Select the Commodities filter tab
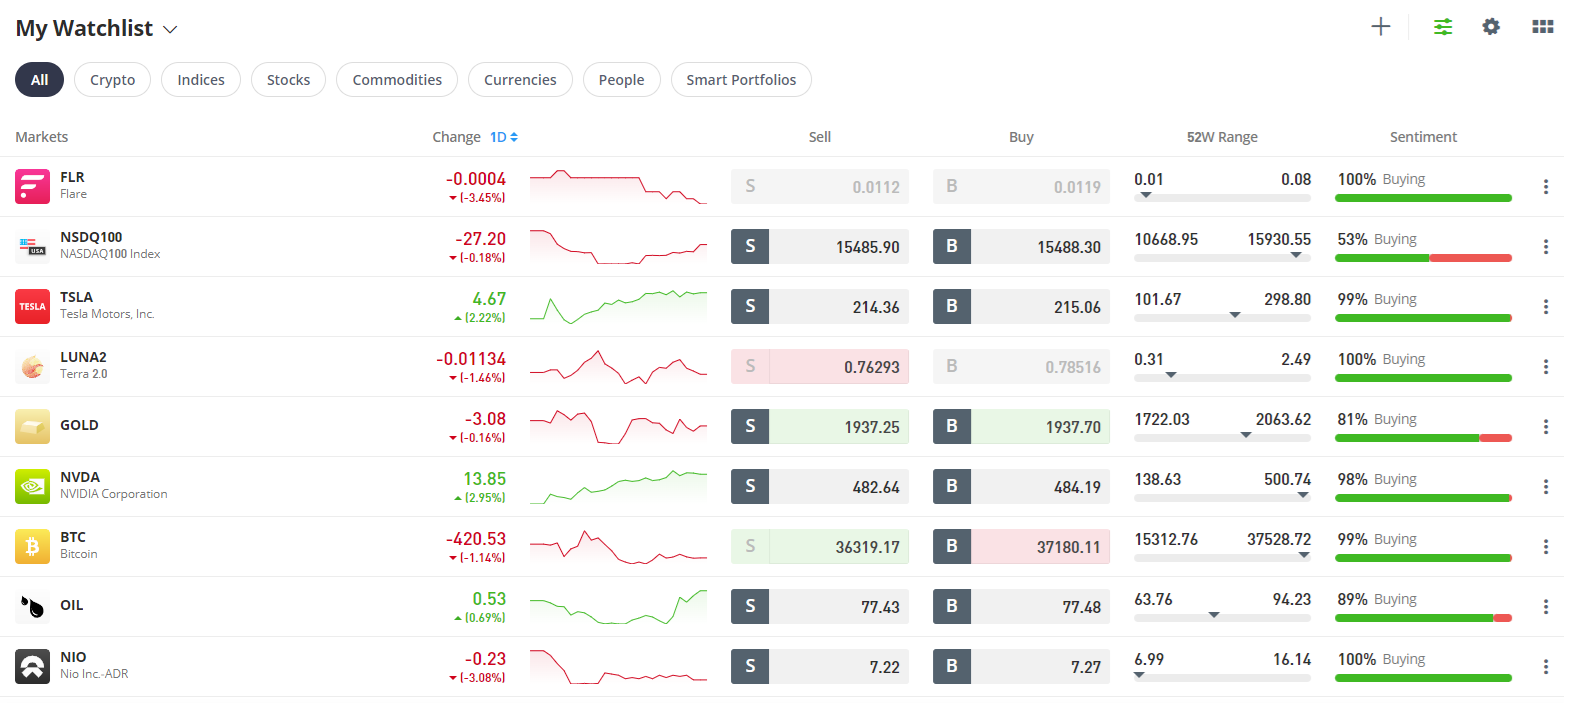Screen dimensions: 1573x705 [397, 80]
